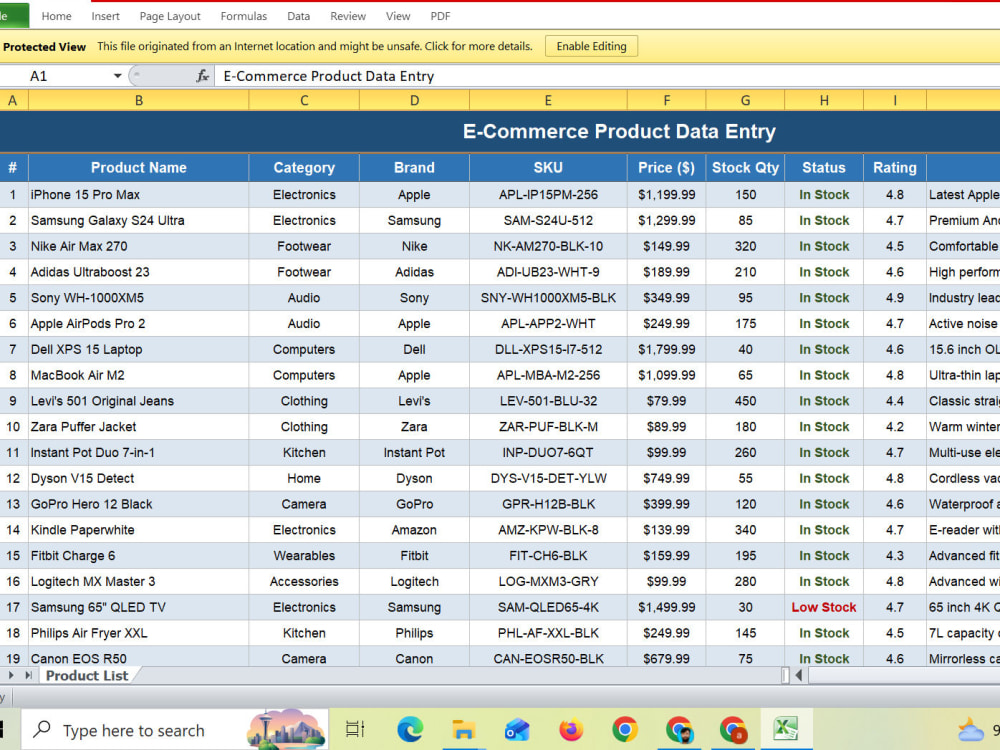
Task: Select the Dyson V15 Detect cell
Action: [138, 478]
